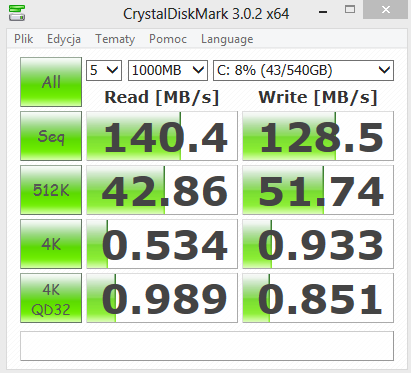Start the 512K test

click(x=51, y=190)
